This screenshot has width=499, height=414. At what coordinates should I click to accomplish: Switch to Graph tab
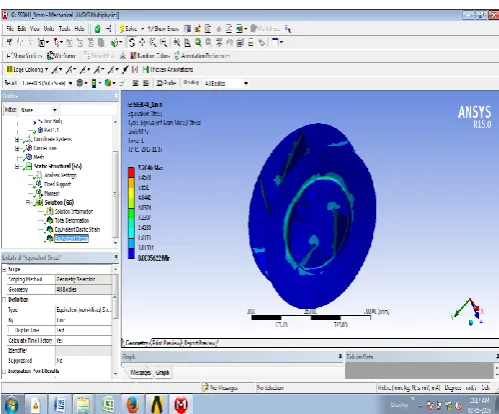(163, 373)
